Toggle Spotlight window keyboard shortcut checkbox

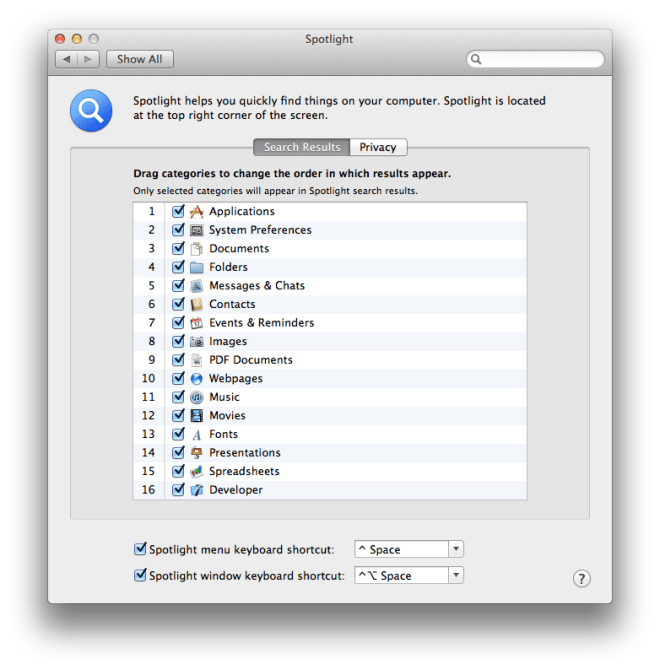coord(140,576)
